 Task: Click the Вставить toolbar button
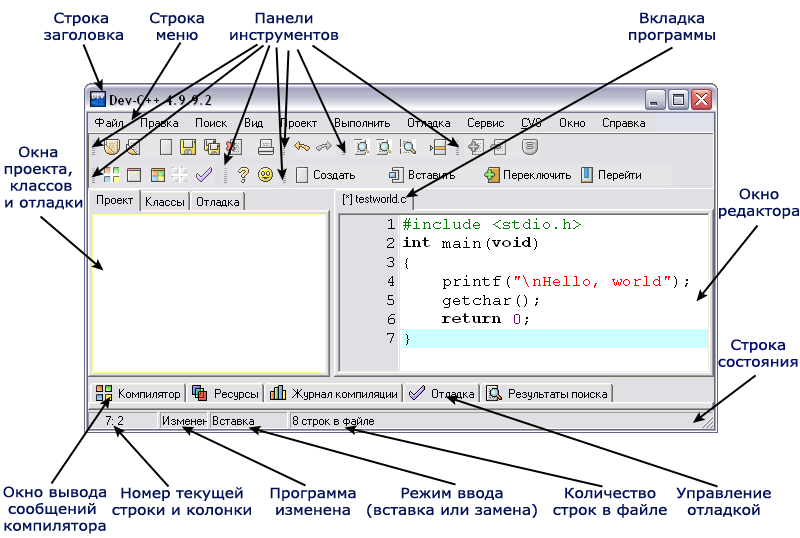click(x=421, y=175)
